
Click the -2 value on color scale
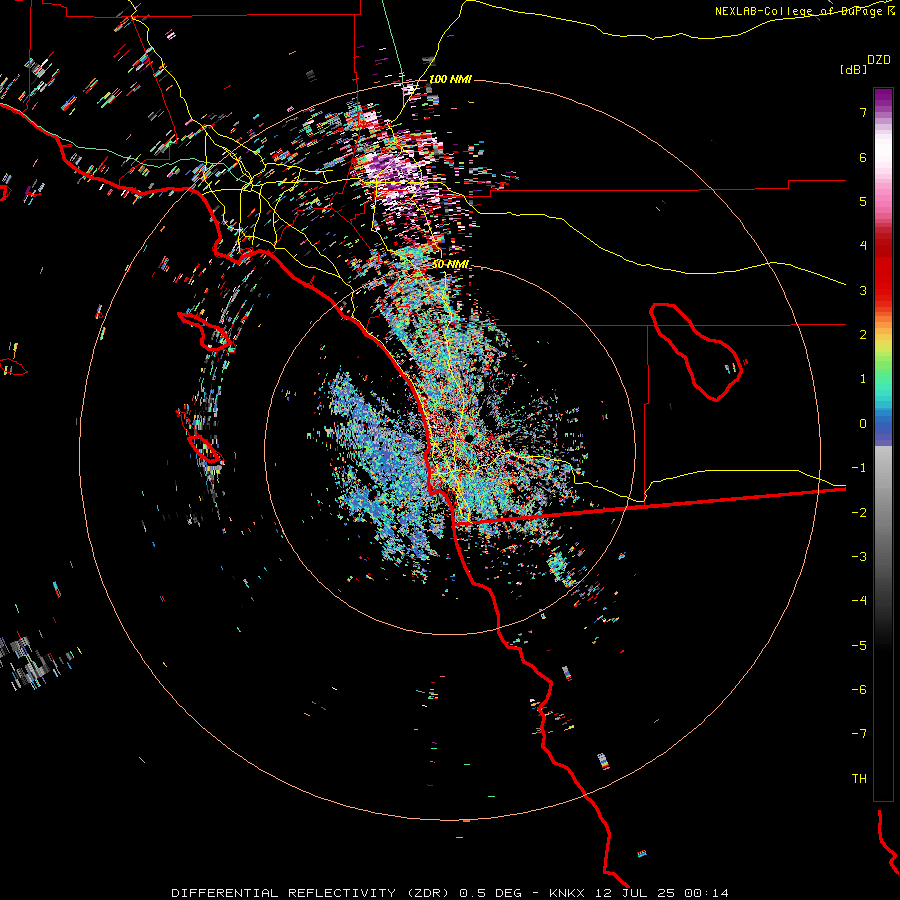click(859, 513)
